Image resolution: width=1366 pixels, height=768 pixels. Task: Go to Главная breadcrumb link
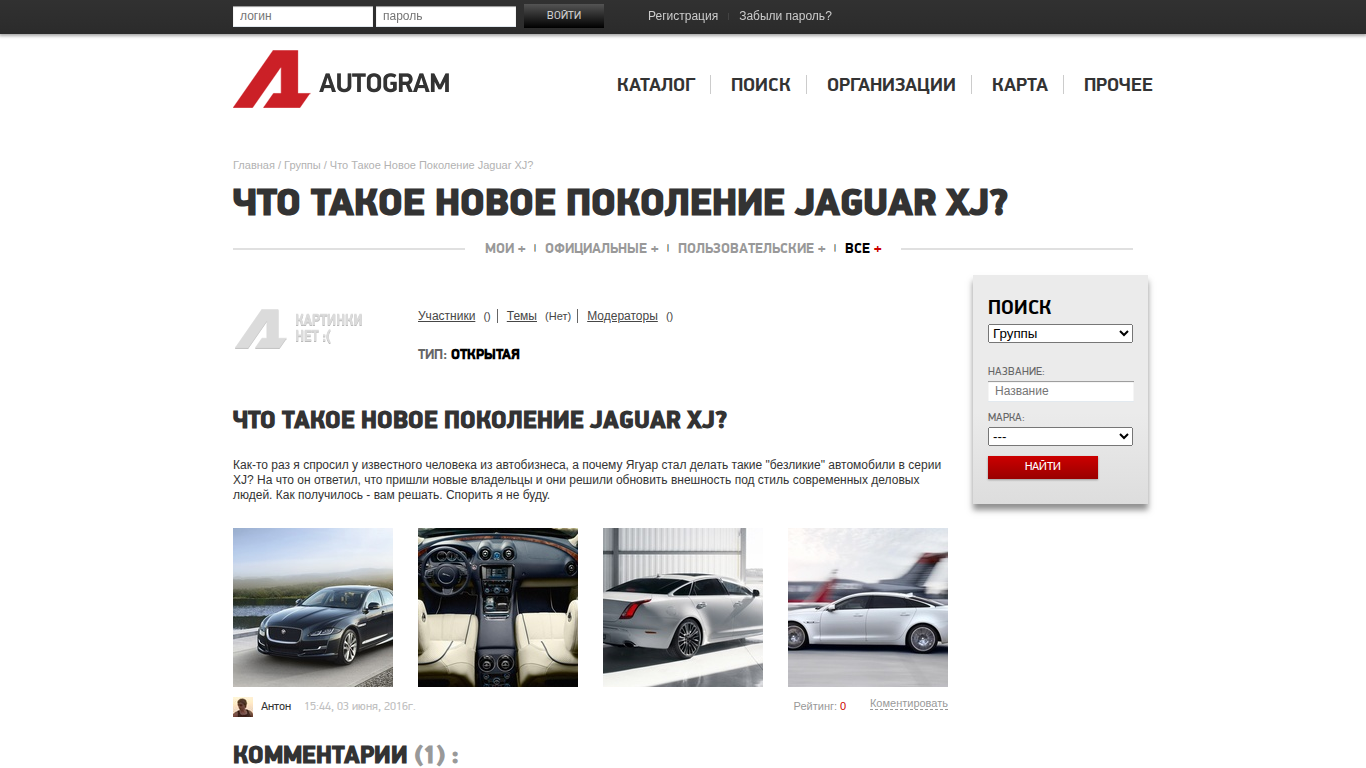(x=254, y=165)
